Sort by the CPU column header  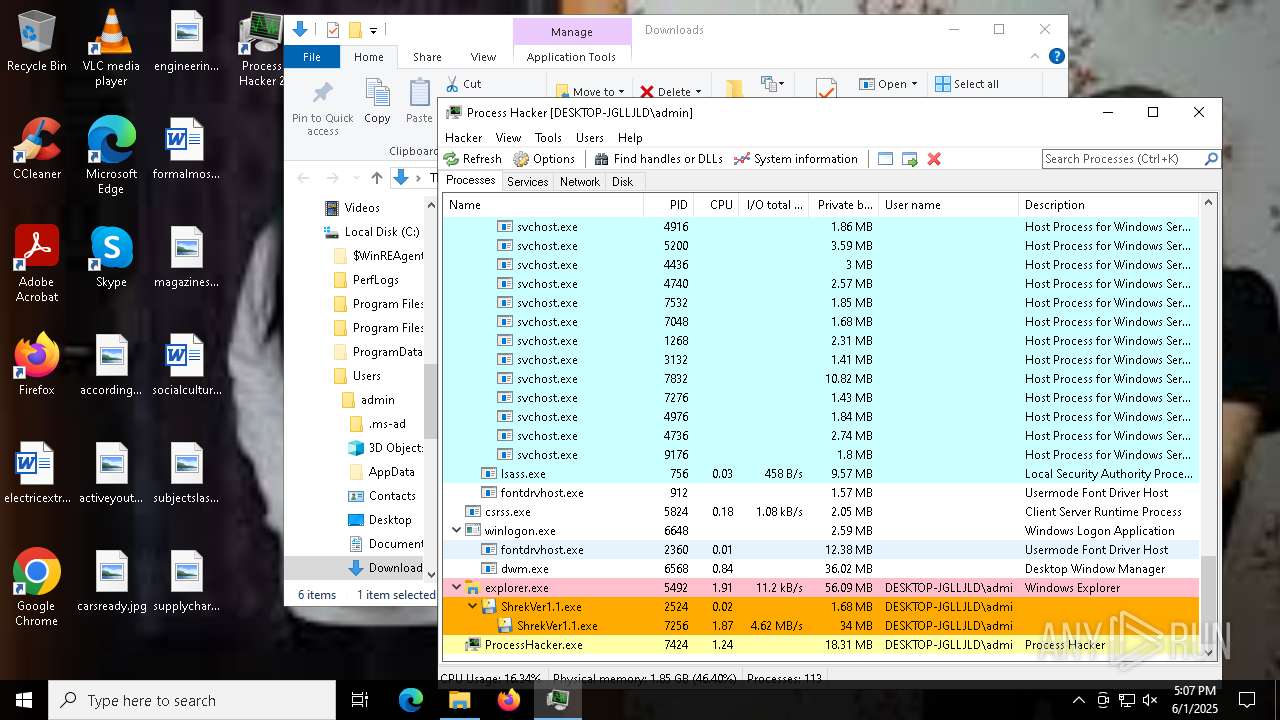tap(717, 205)
